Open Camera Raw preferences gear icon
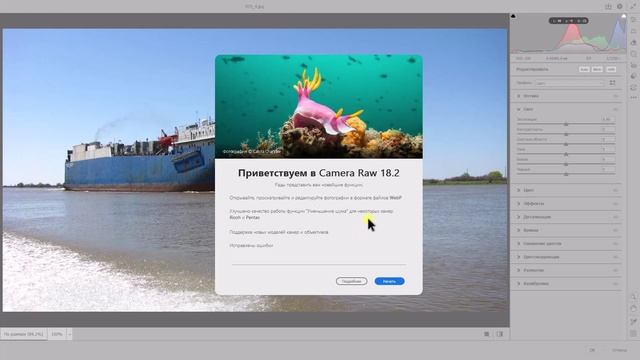 pos(620,7)
